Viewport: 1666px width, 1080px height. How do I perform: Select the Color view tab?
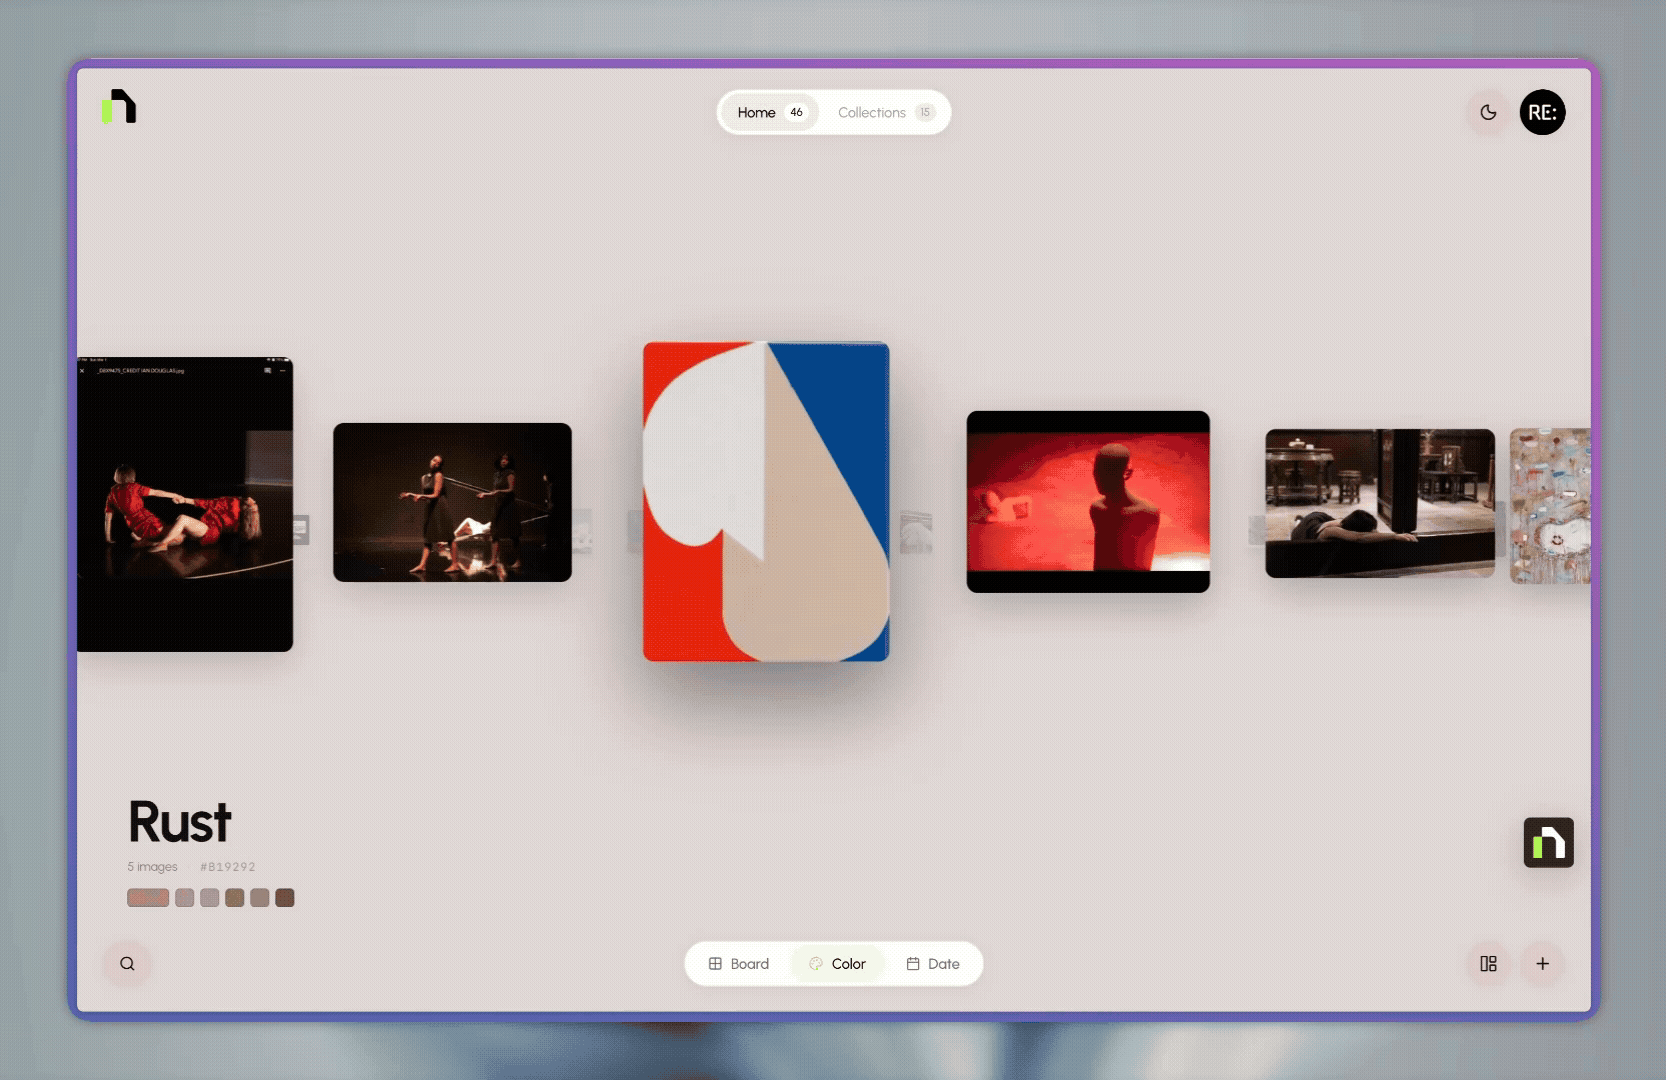click(837, 964)
